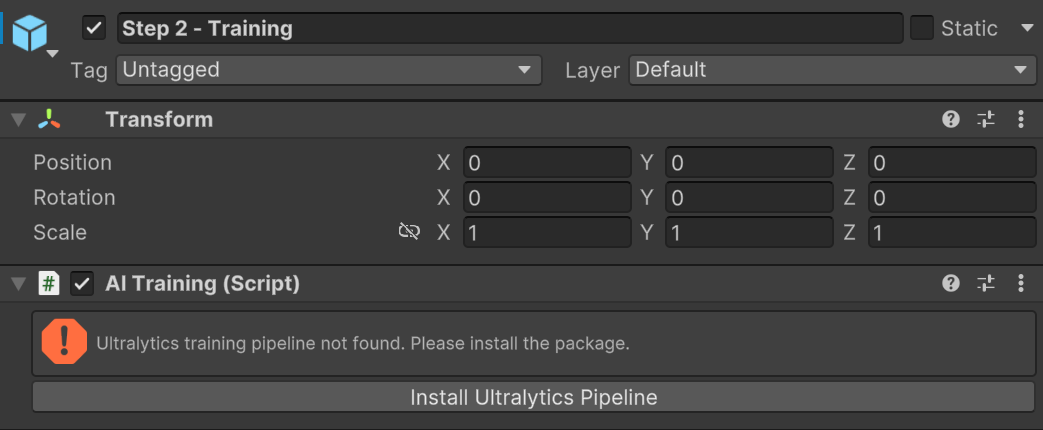Image resolution: width=1043 pixels, height=430 pixels.
Task: Collapse the AI Training script foldout
Action: pyautogui.click(x=17, y=284)
